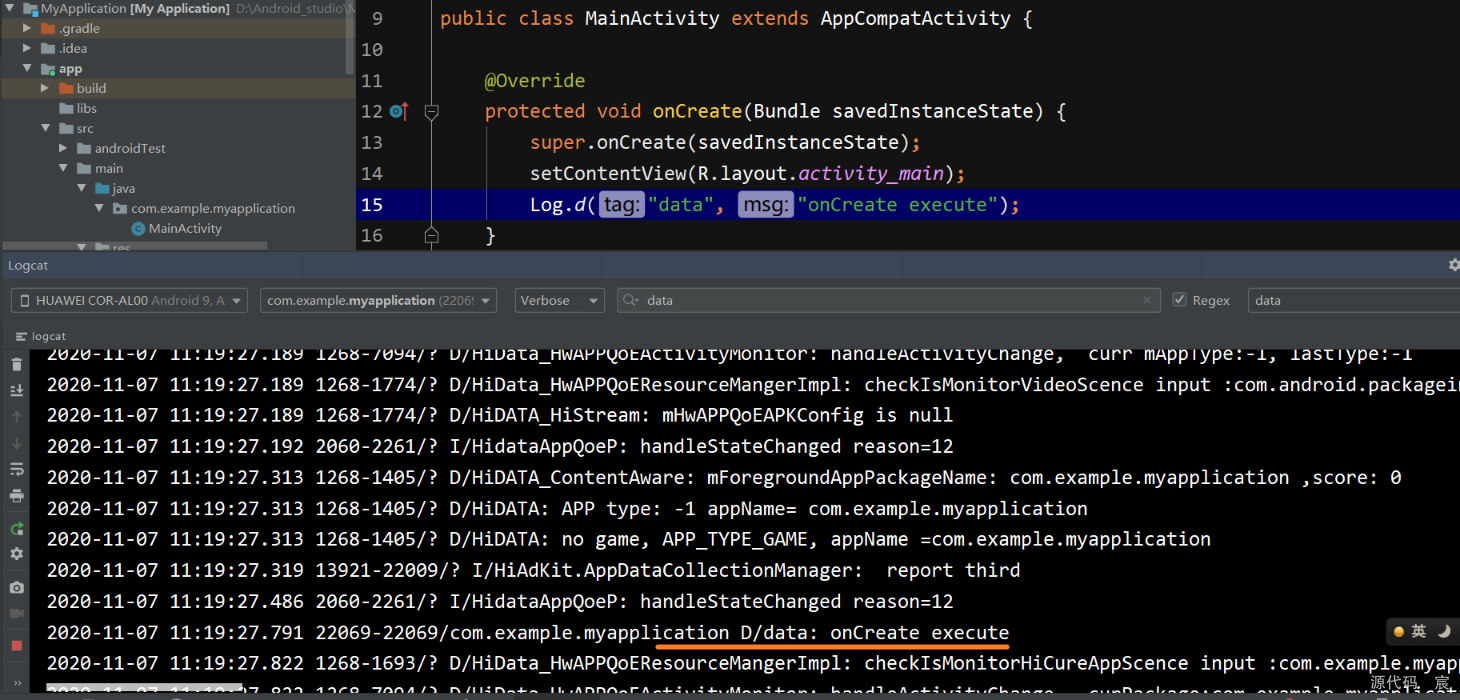The height and width of the screenshot is (700, 1460).
Task: Take a screen capture with camera icon
Action: [x=16, y=587]
